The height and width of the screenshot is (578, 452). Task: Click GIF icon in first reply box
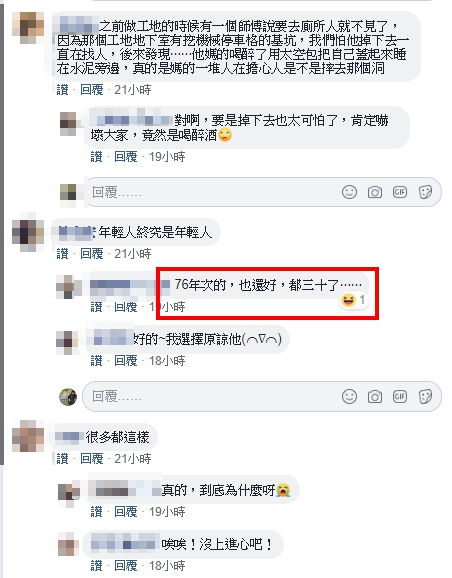[400, 192]
